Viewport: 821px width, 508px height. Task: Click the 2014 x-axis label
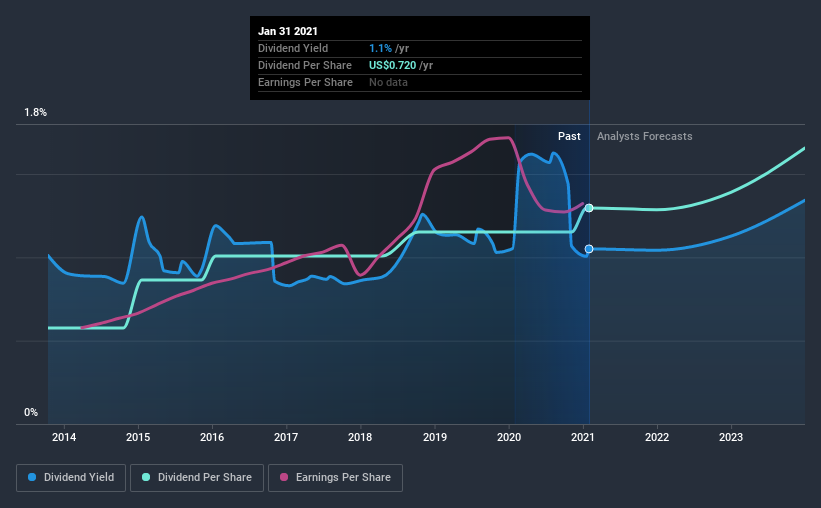(x=64, y=437)
